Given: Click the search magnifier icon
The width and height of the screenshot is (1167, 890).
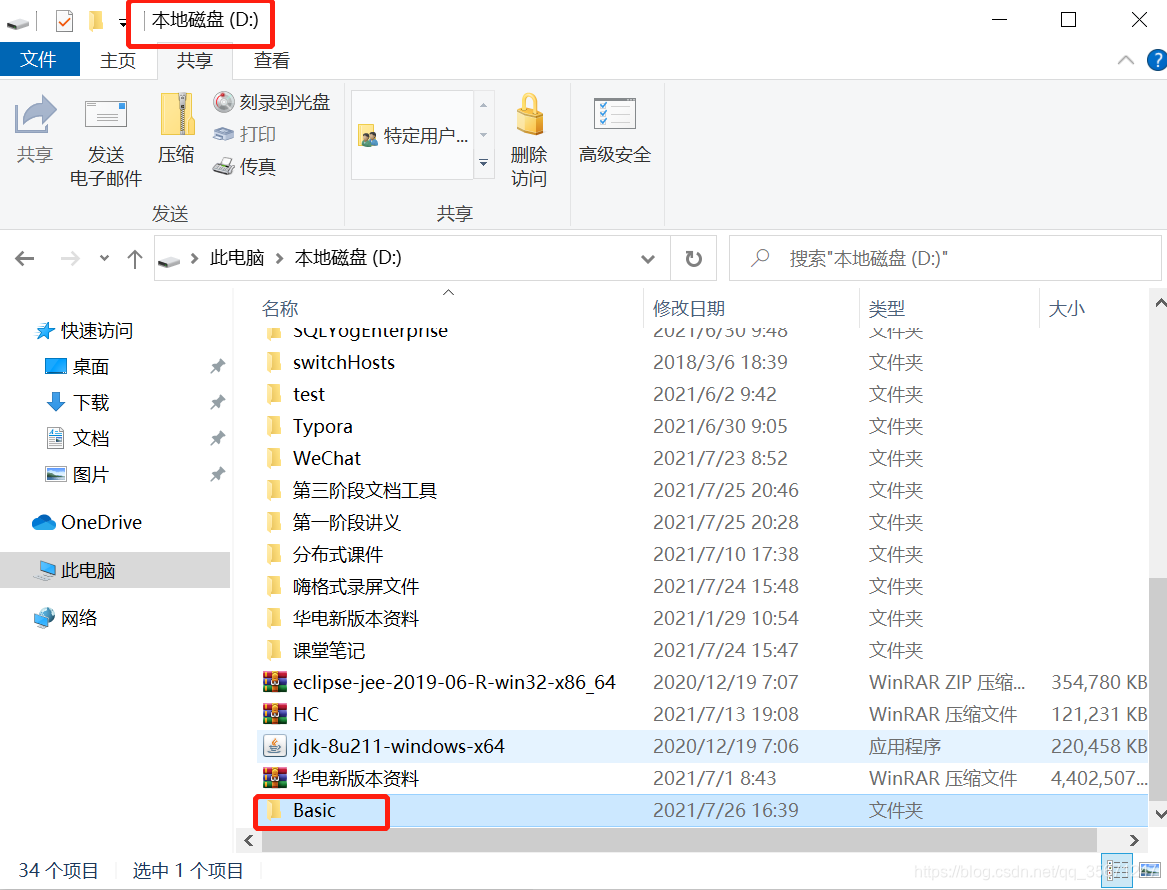Looking at the screenshot, I should (x=760, y=258).
